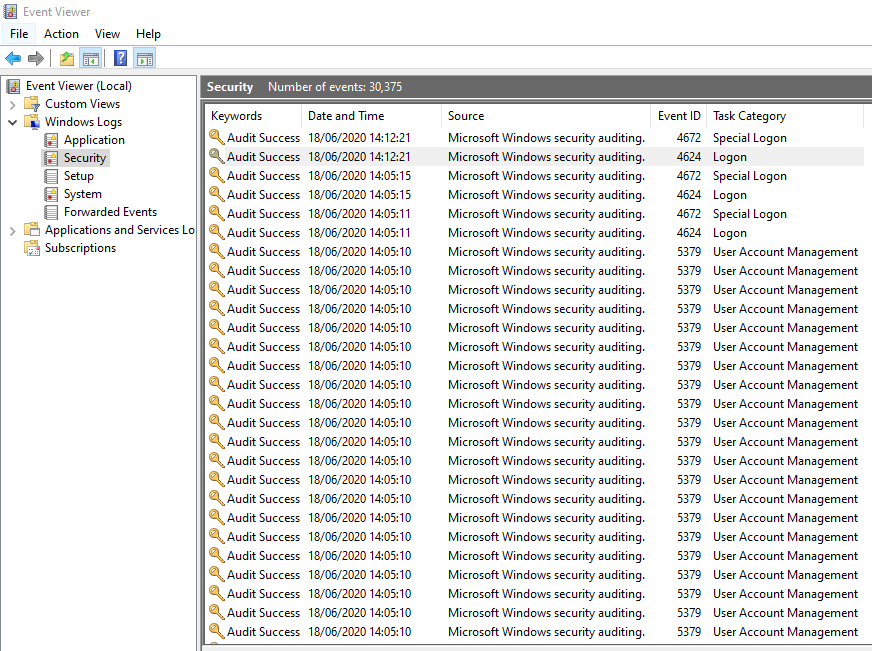Click the Setup log icon
This screenshot has width=872, height=651.
coord(51,176)
